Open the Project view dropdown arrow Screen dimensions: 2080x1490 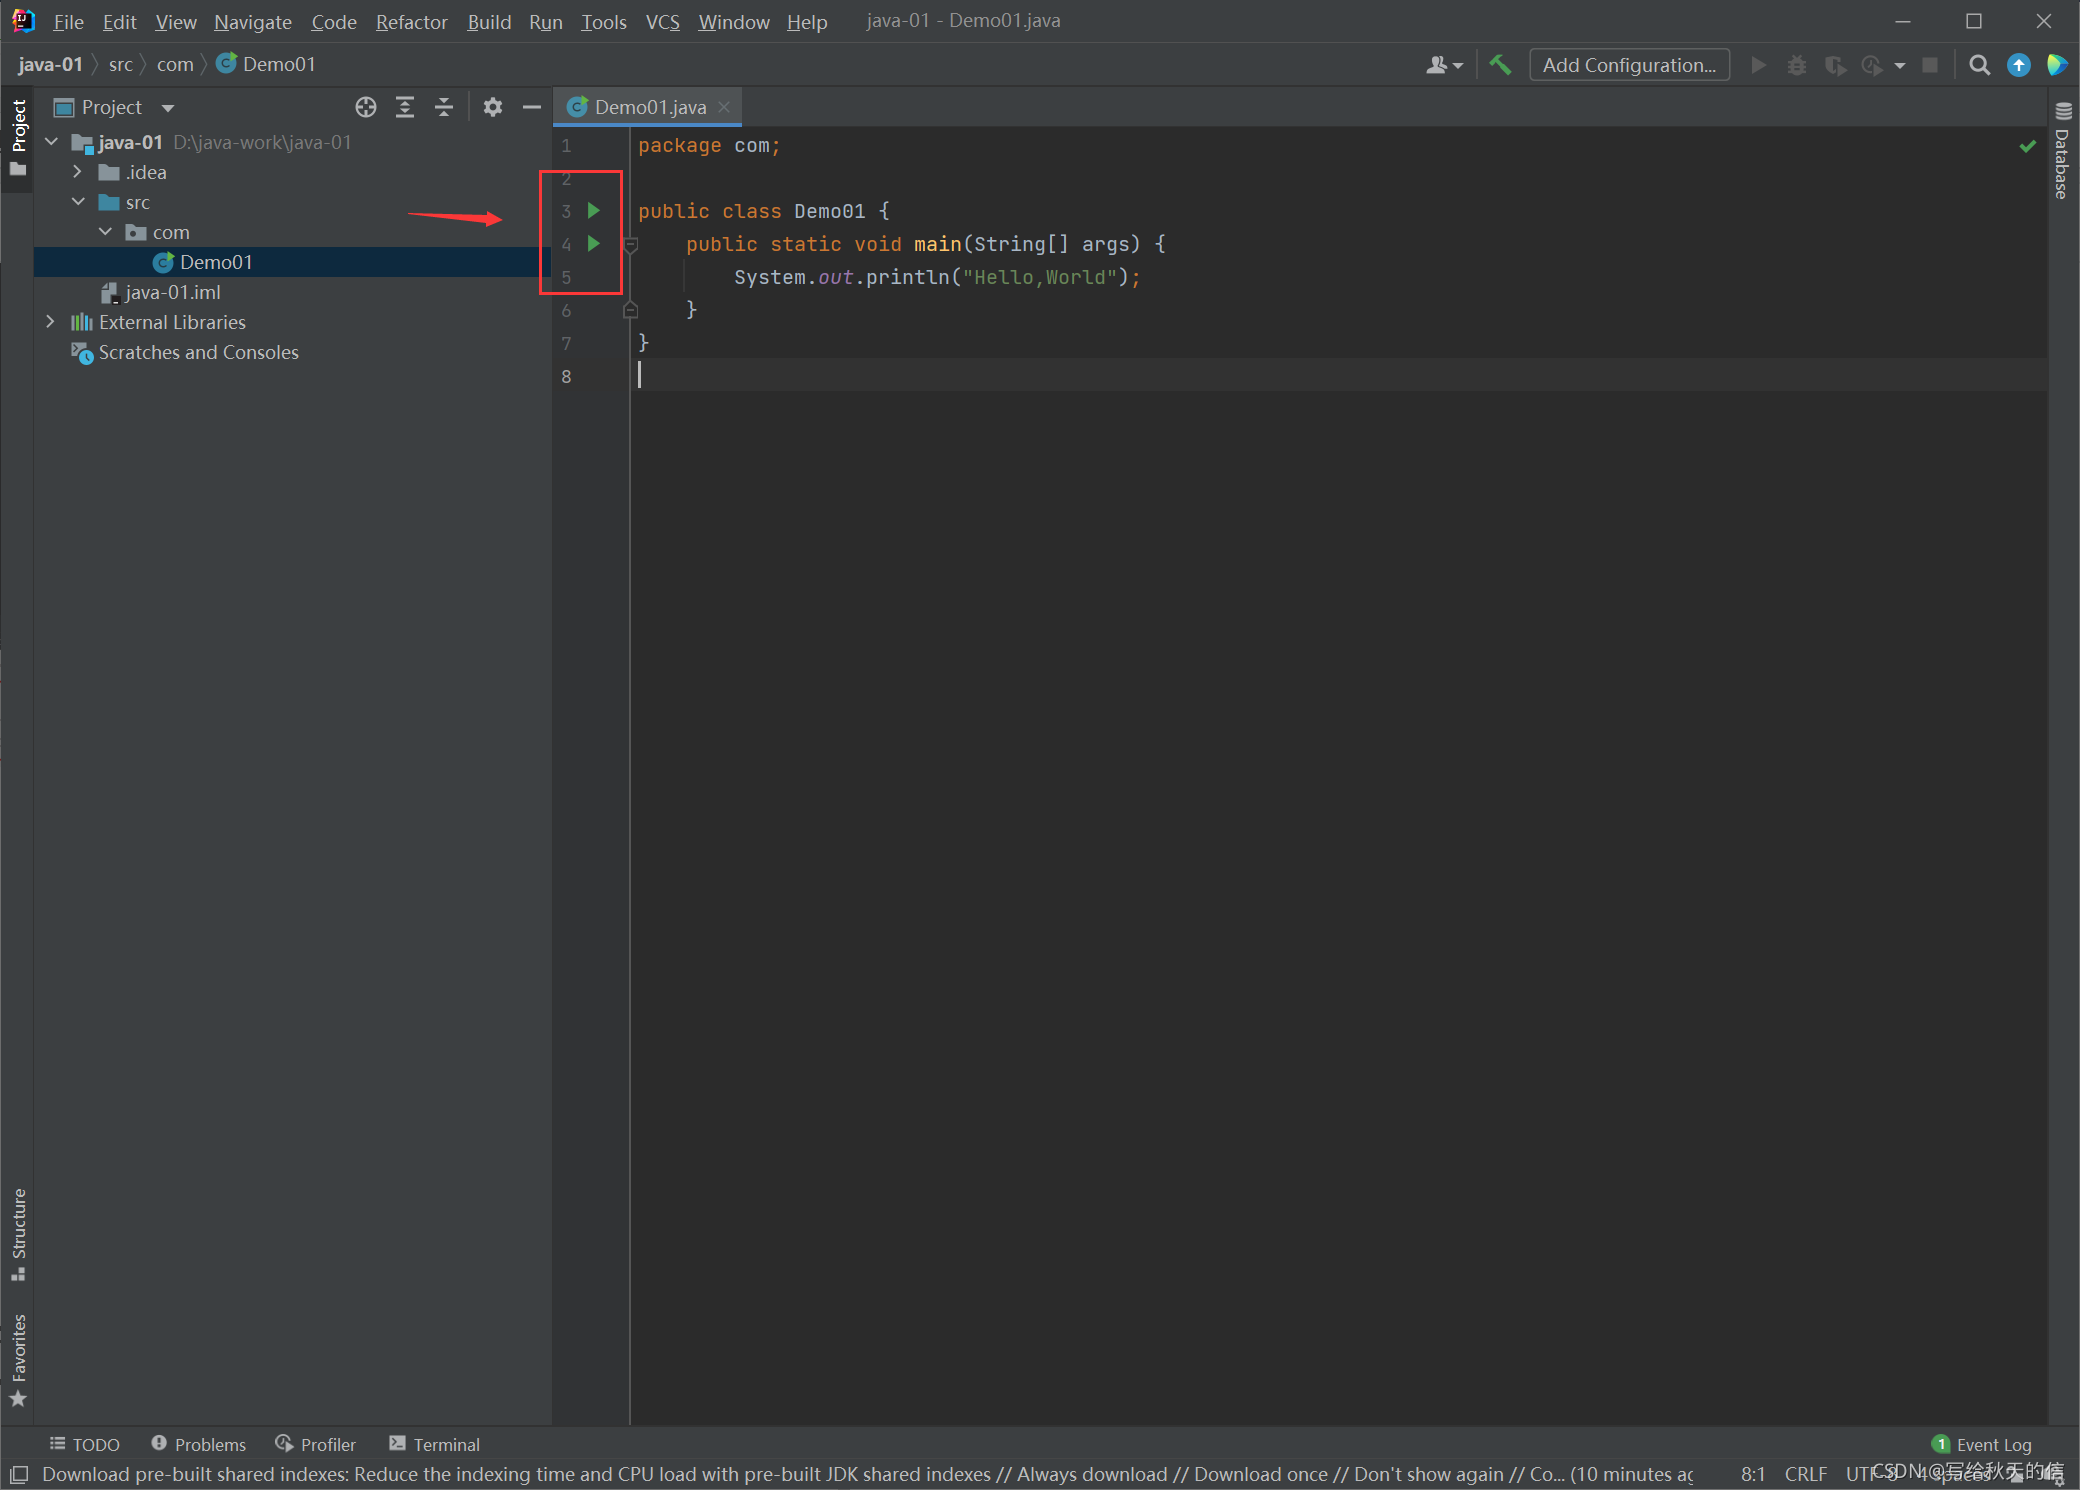click(167, 108)
